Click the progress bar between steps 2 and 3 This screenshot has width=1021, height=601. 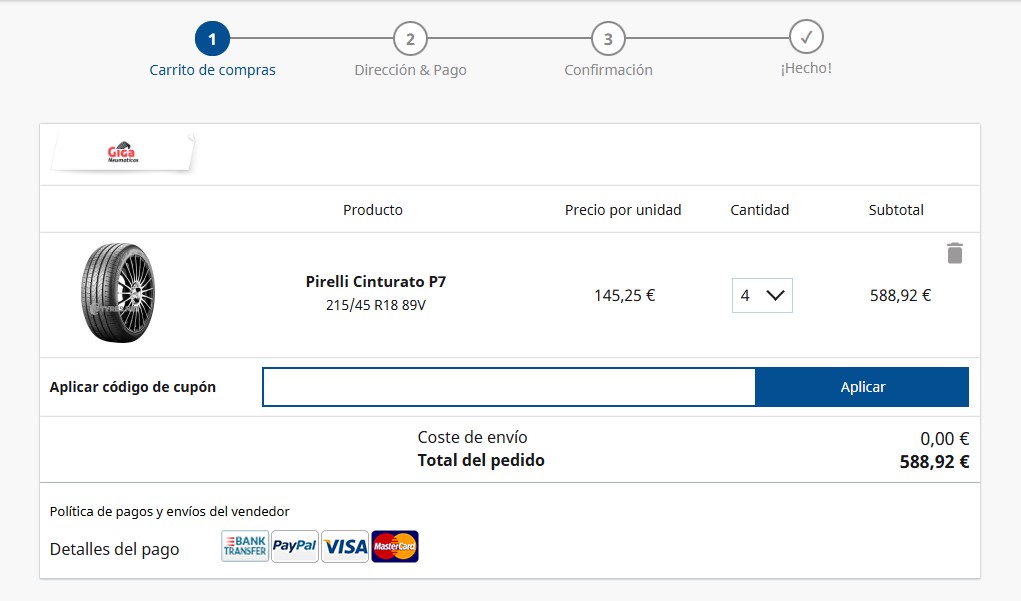pyautogui.click(x=509, y=39)
